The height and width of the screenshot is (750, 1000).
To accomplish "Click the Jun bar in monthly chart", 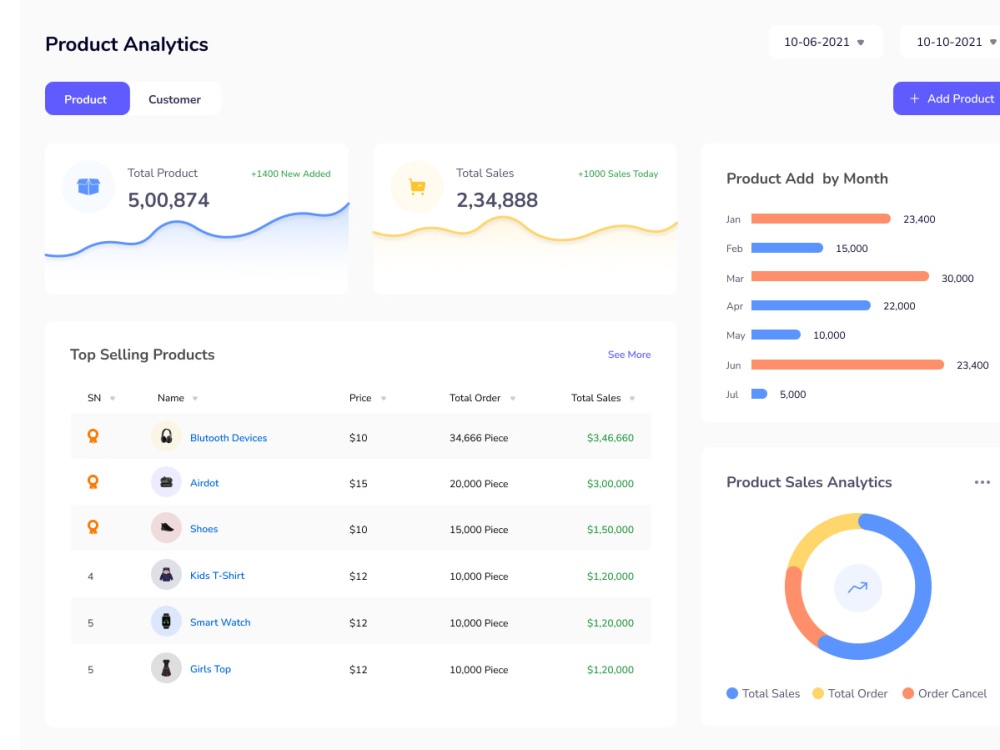I will click(848, 365).
